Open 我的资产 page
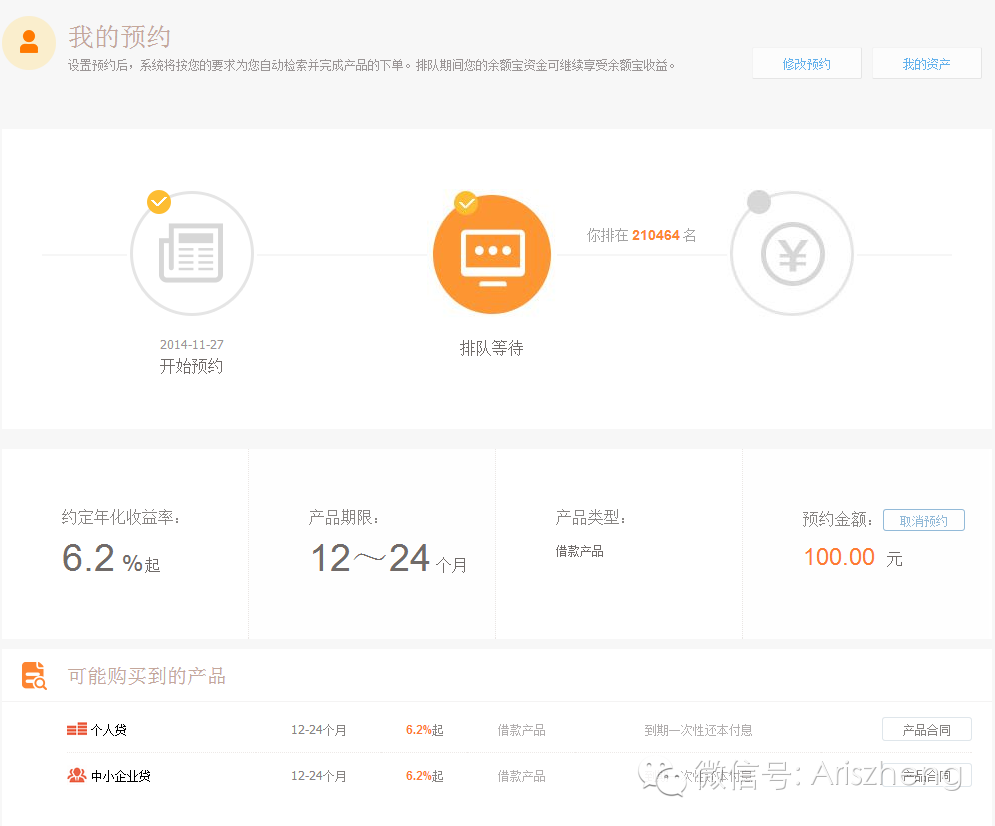The width and height of the screenshot is (995, 826). click(926, 63)
